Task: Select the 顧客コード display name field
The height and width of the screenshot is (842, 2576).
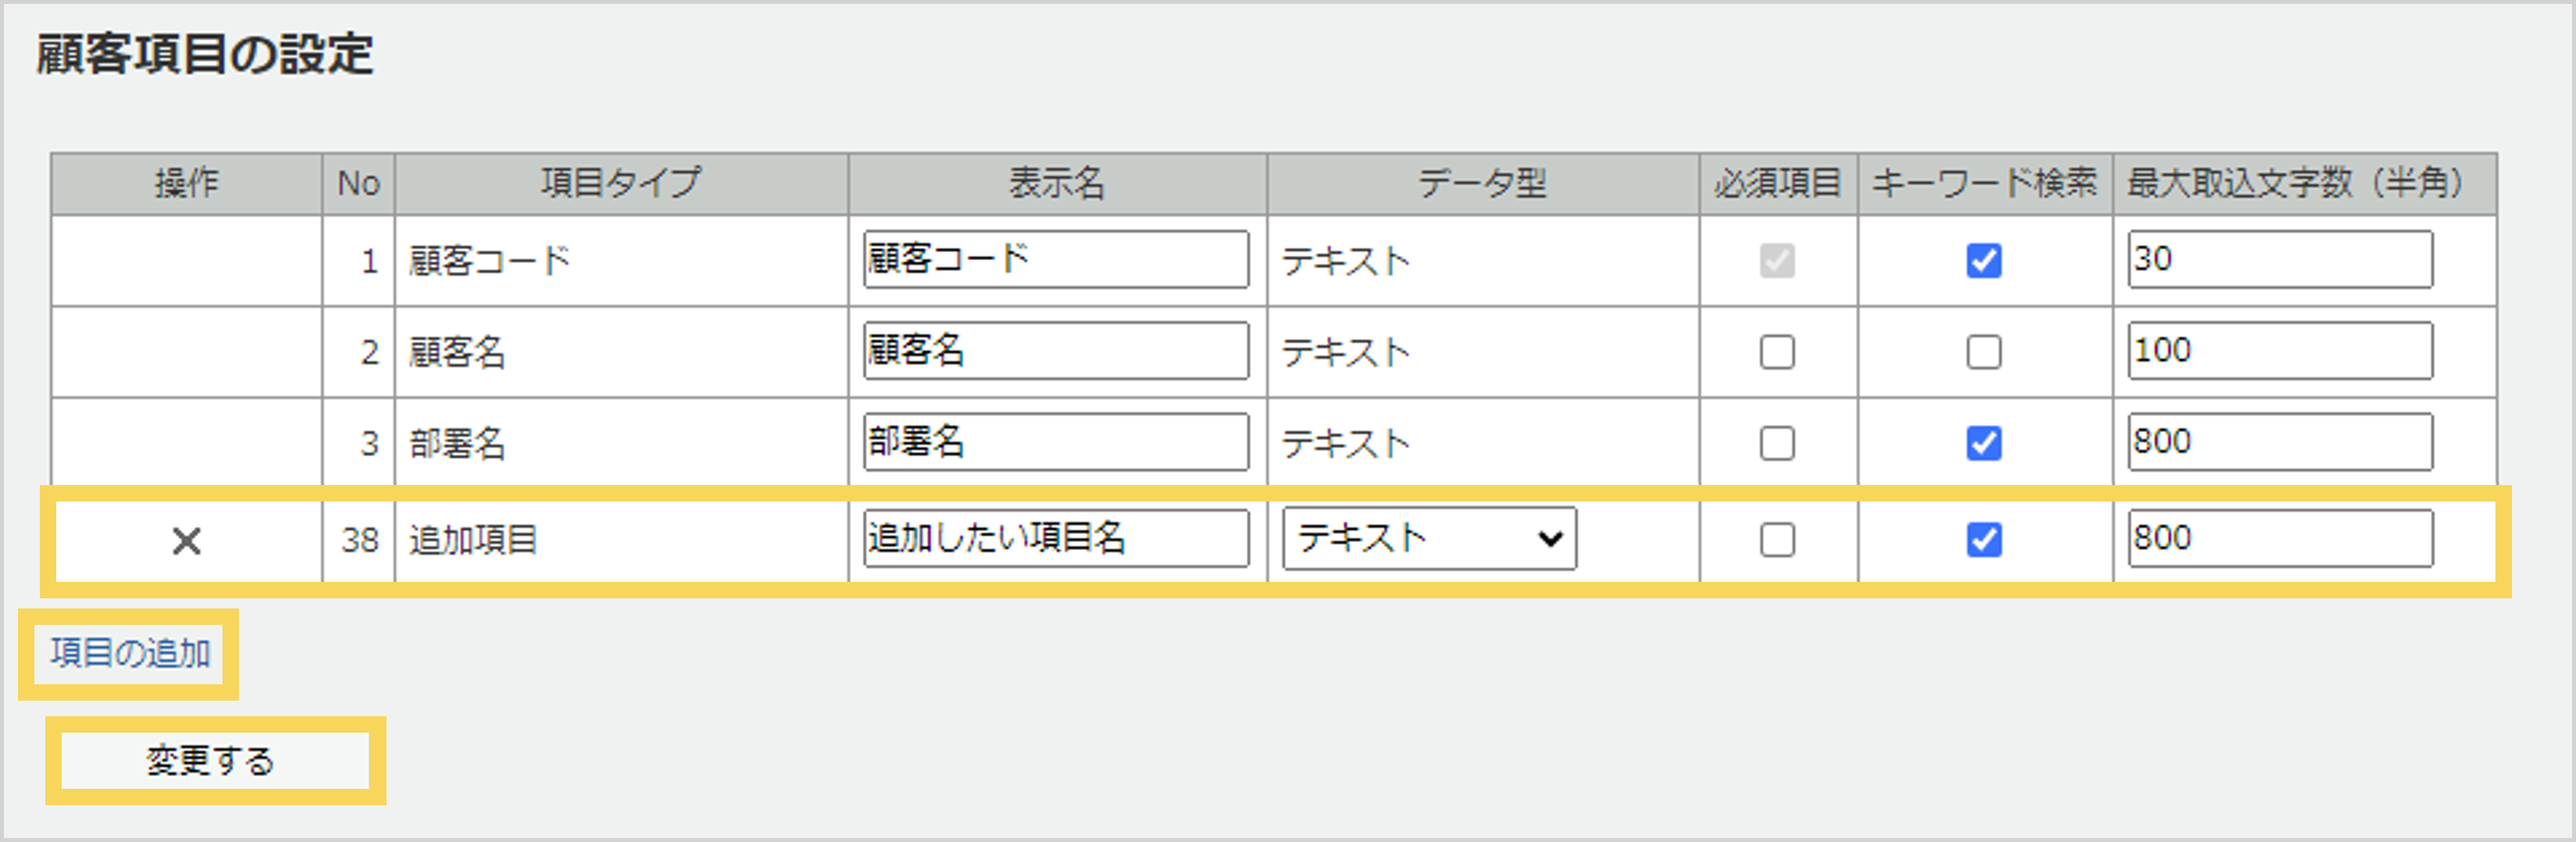Action: point(1055,259)
